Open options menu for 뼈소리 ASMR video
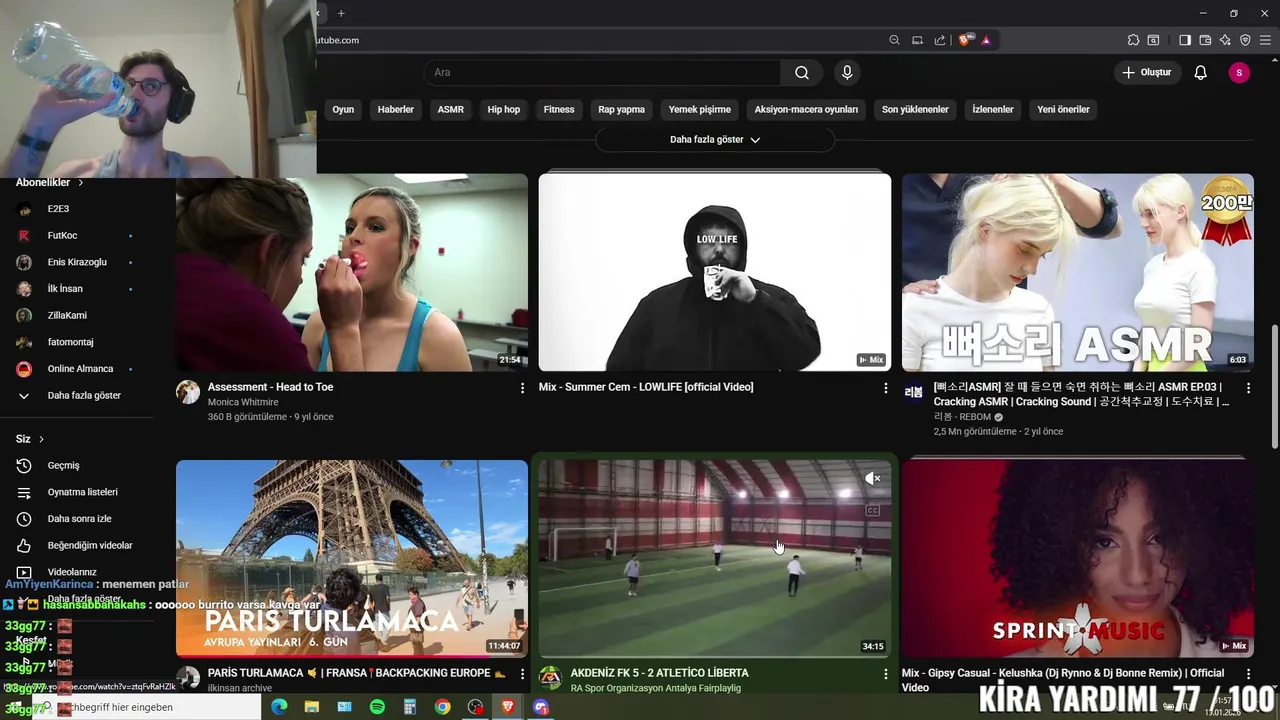Image resolution: width=1280 pixels, height=720 pixels. click(1248, 388)
